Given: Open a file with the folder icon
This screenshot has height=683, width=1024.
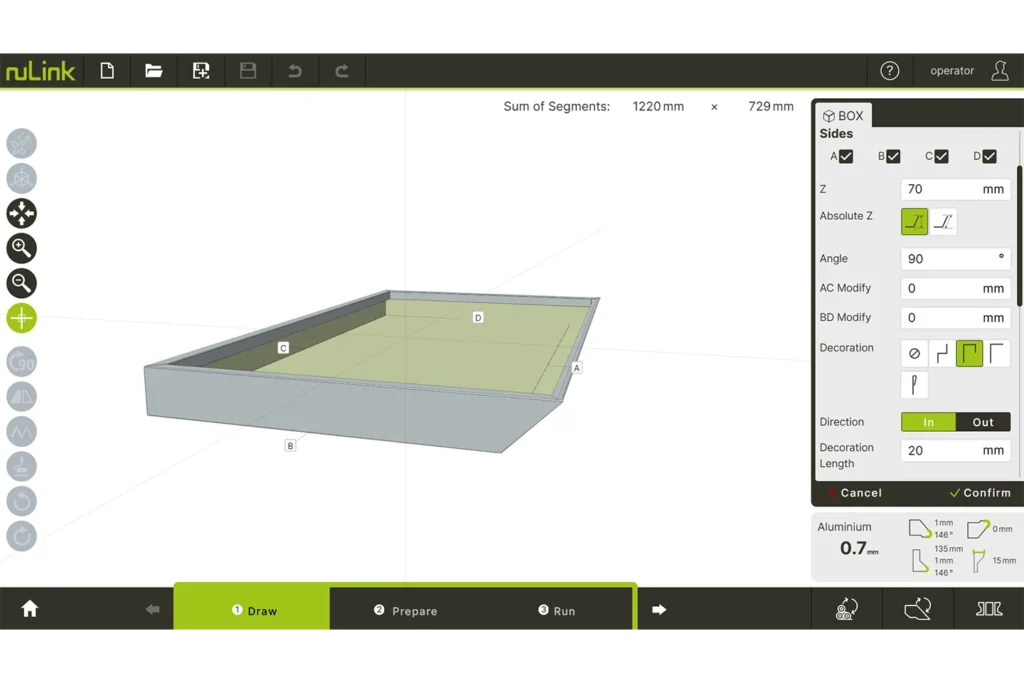Looking at the screenshot, I should (154, 71).
